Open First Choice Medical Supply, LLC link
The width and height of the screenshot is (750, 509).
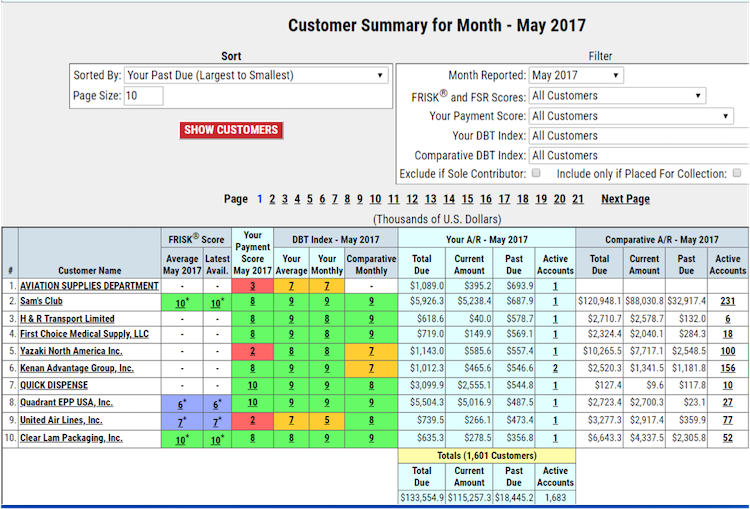pyautogui.click(x=84, y=334)
